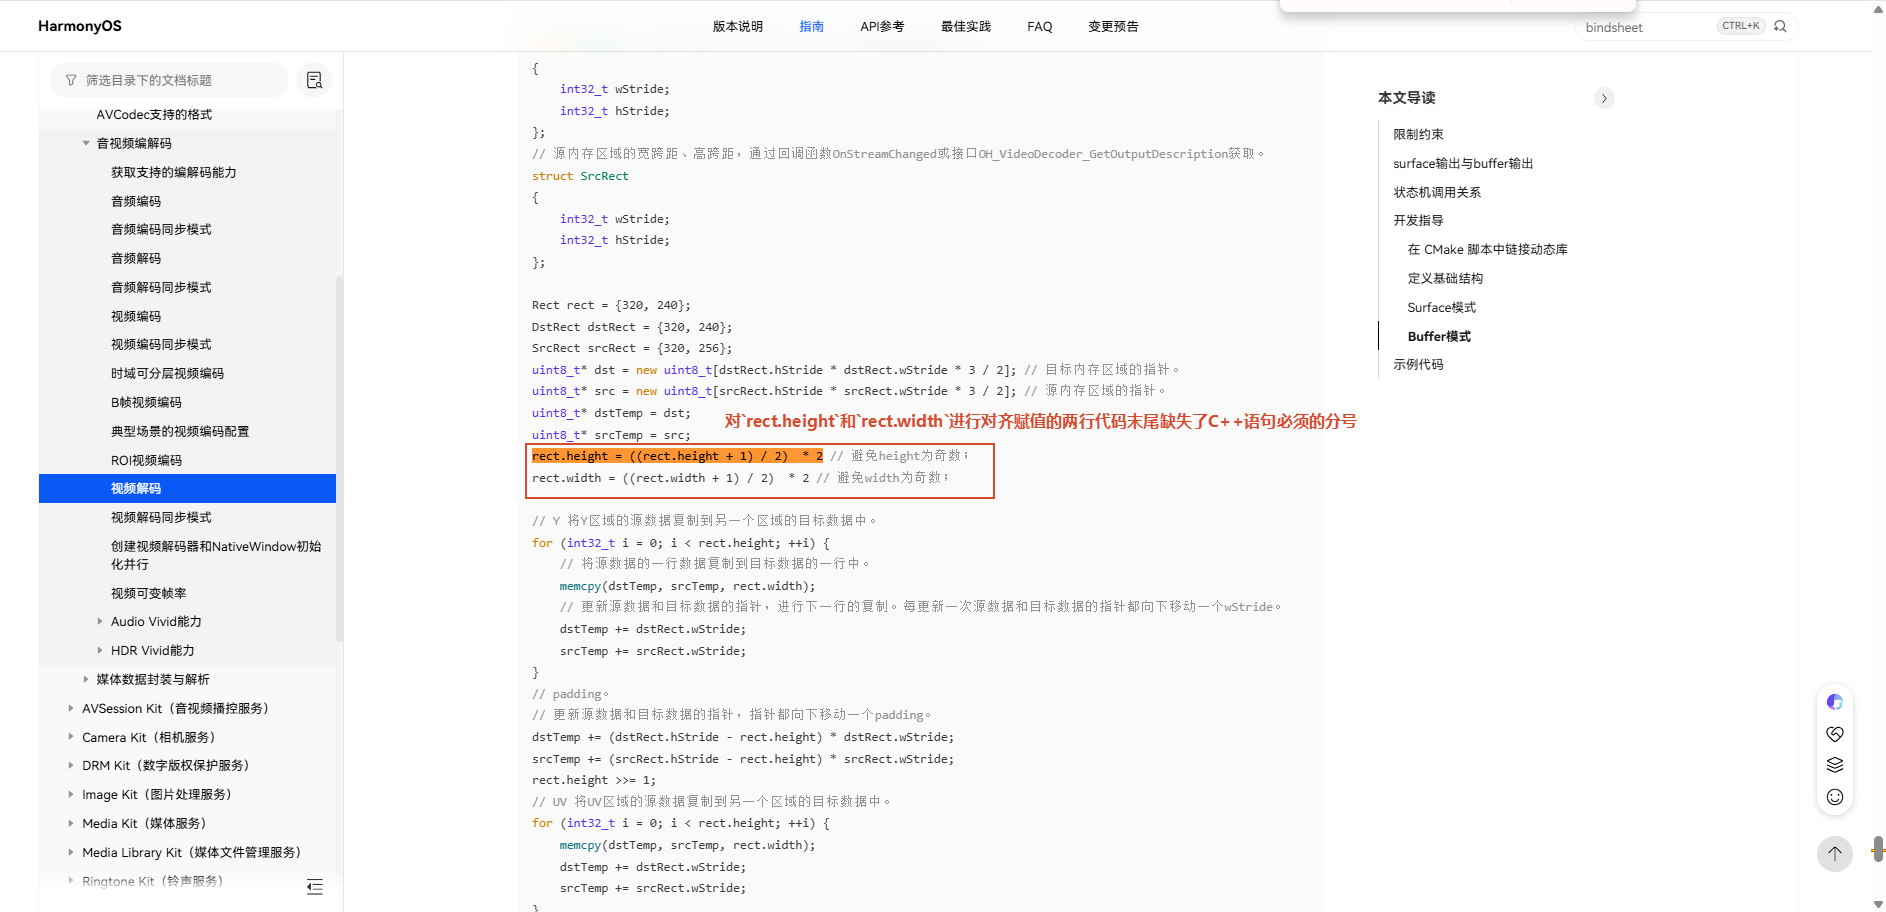The width and height of the screenshot is (1886, 912).
Task: Open the FAQ tab
Action: pyautogui.click(x=1040, y=26)
